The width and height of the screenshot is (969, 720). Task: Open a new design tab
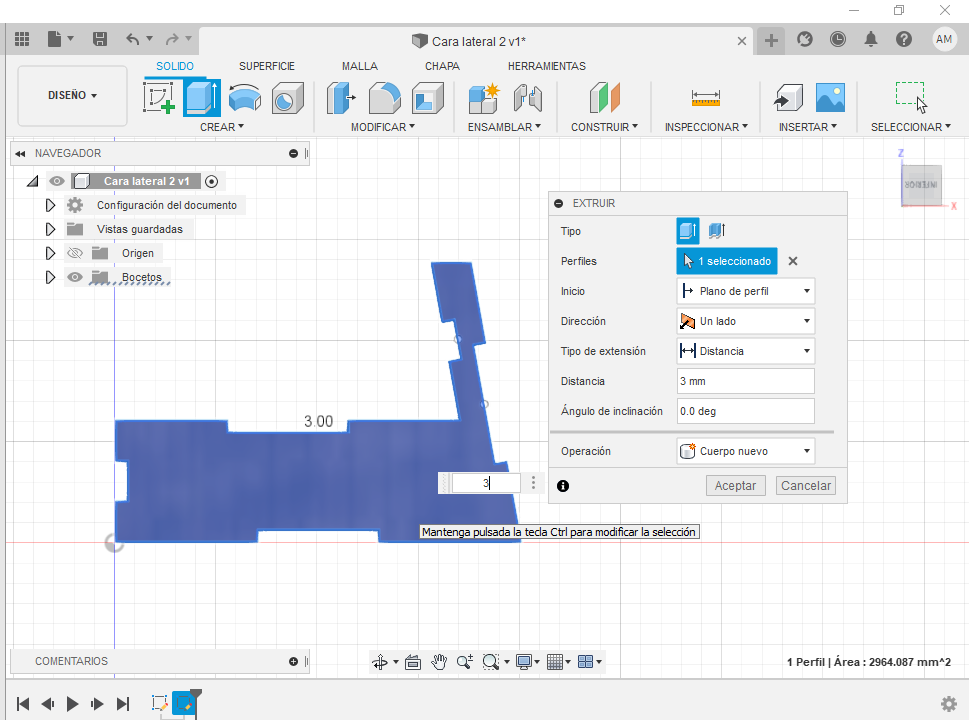771,40
